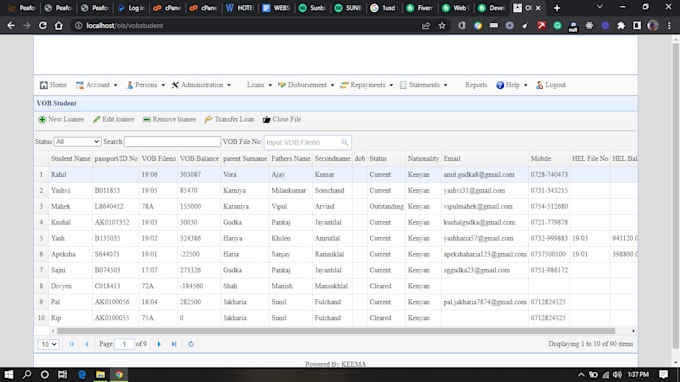
Task: Click the search magnifier in VOB Fileno box
Action: [x=345, y=142]
